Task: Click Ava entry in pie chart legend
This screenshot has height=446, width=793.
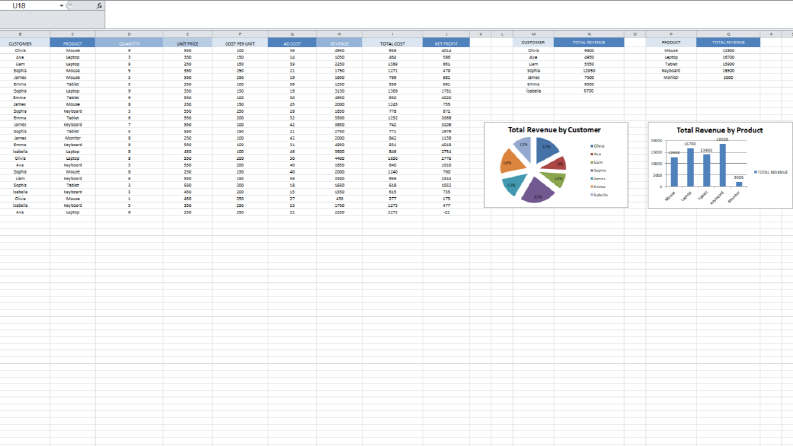Action: click(596, 154)
